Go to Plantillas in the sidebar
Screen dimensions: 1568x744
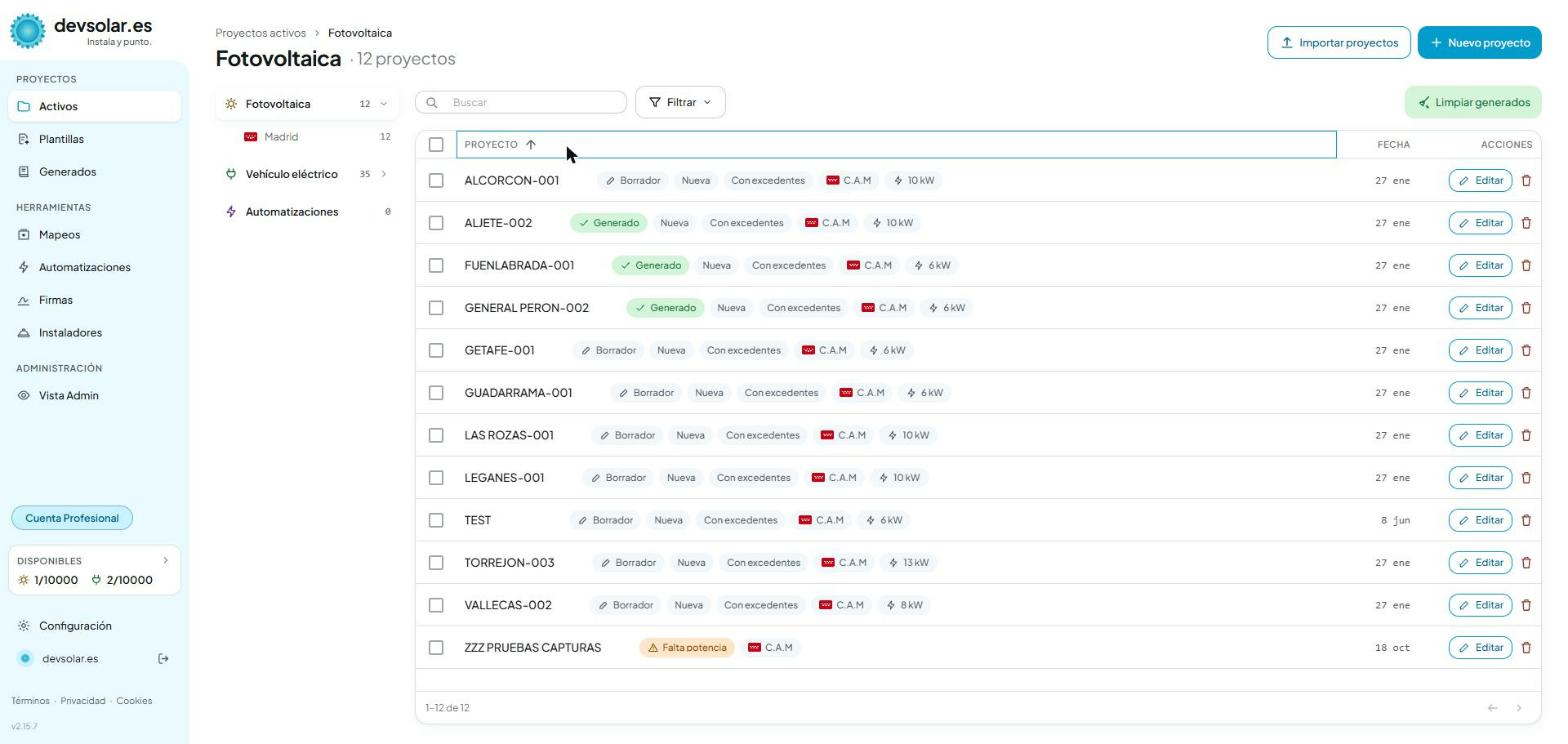coord(96,139)
